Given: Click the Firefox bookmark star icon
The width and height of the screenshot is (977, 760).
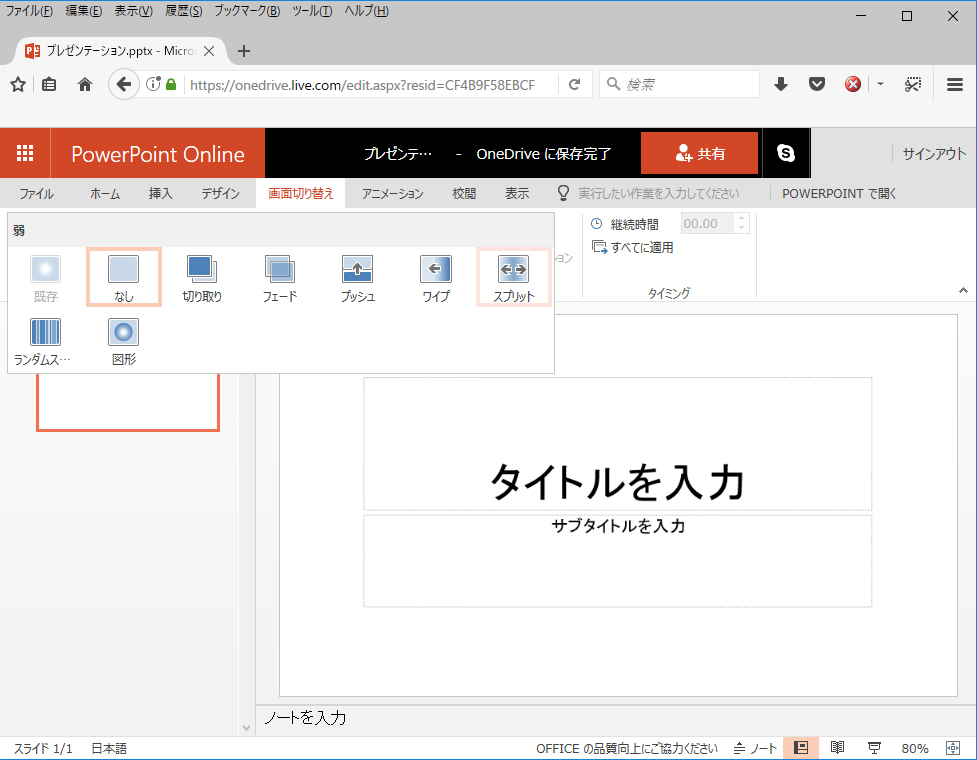Looking at the screenshot, I should coord(18,84).
